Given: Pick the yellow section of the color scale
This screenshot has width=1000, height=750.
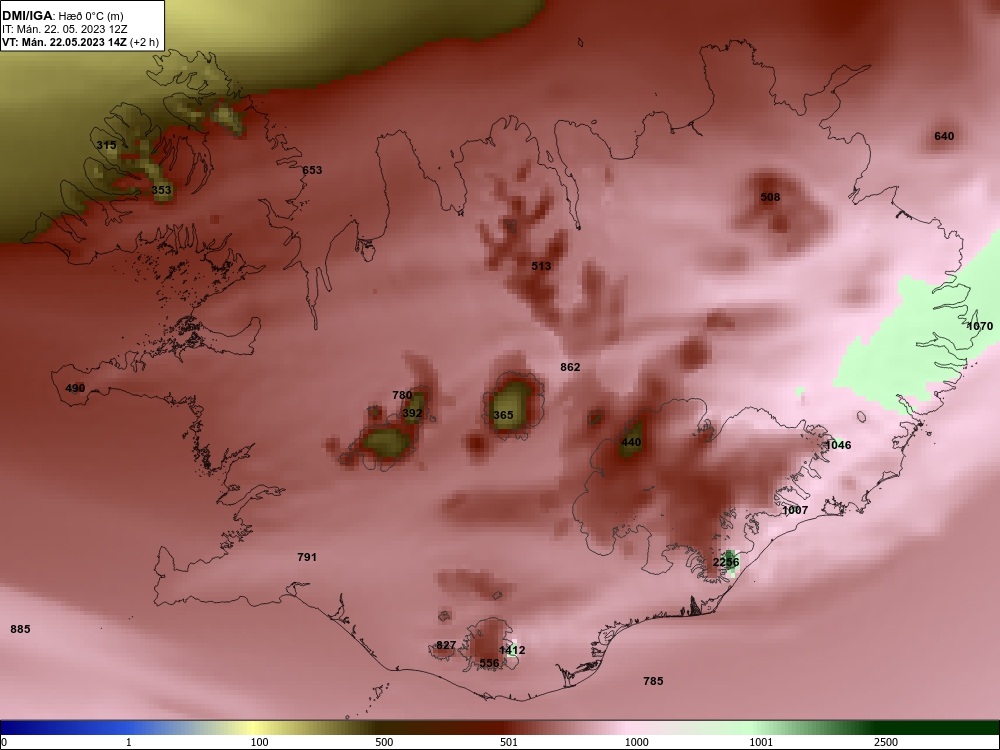Looking at the screenshot, I should (x=252, y=728).
